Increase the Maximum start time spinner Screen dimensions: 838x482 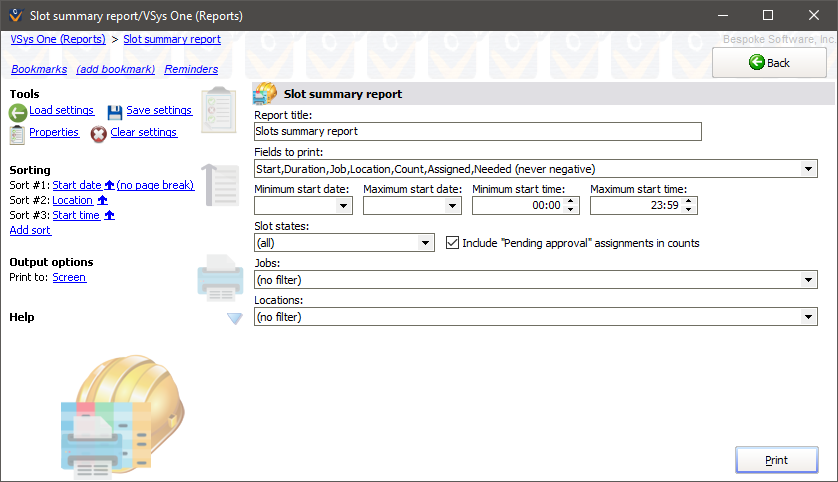pos(689,201)
